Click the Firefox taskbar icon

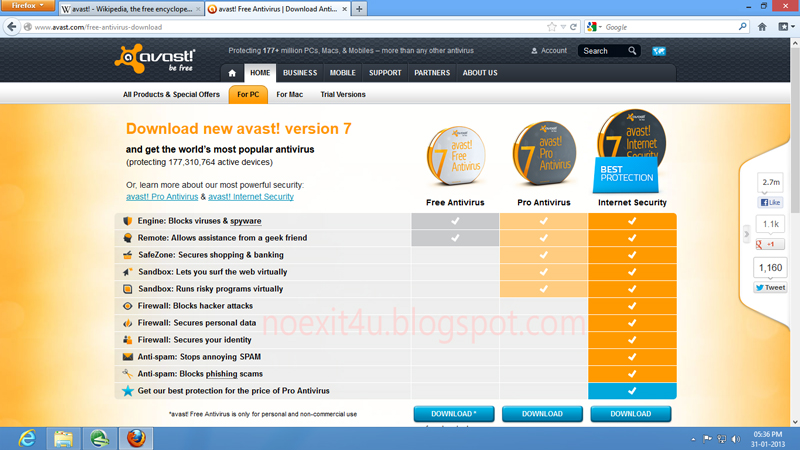136,439
